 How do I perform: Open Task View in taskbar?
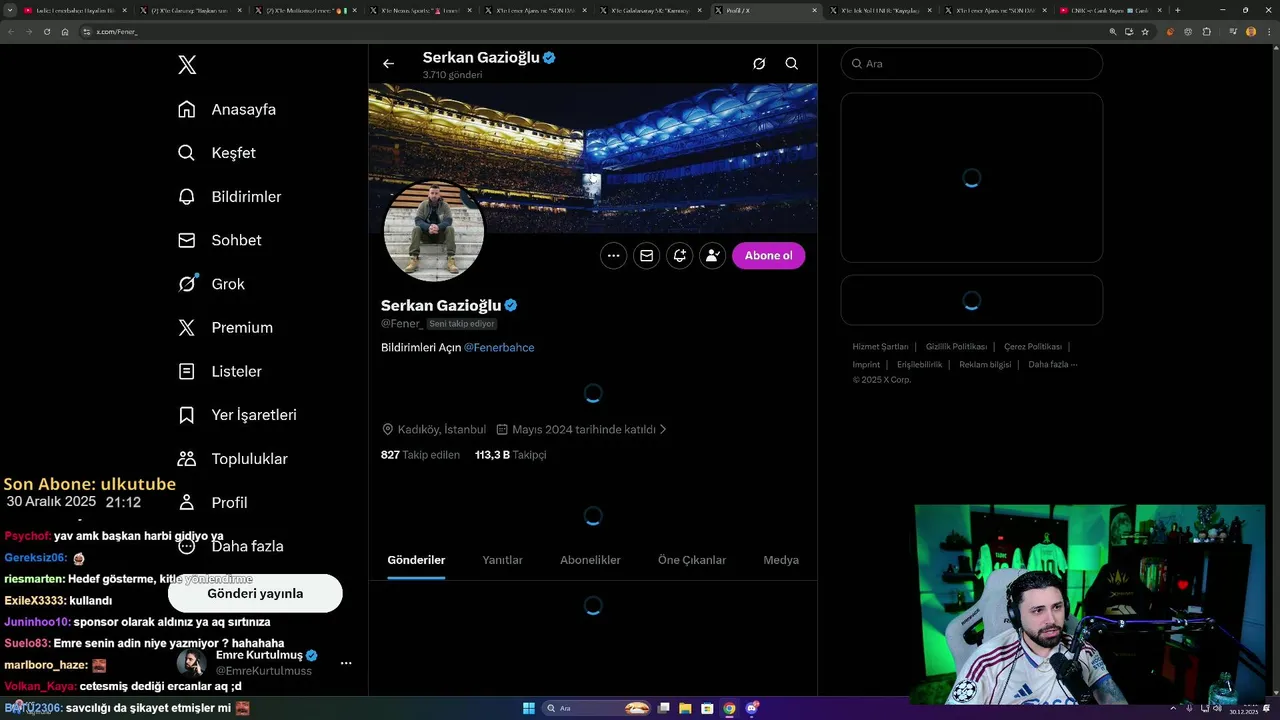[x=663, y=708]
